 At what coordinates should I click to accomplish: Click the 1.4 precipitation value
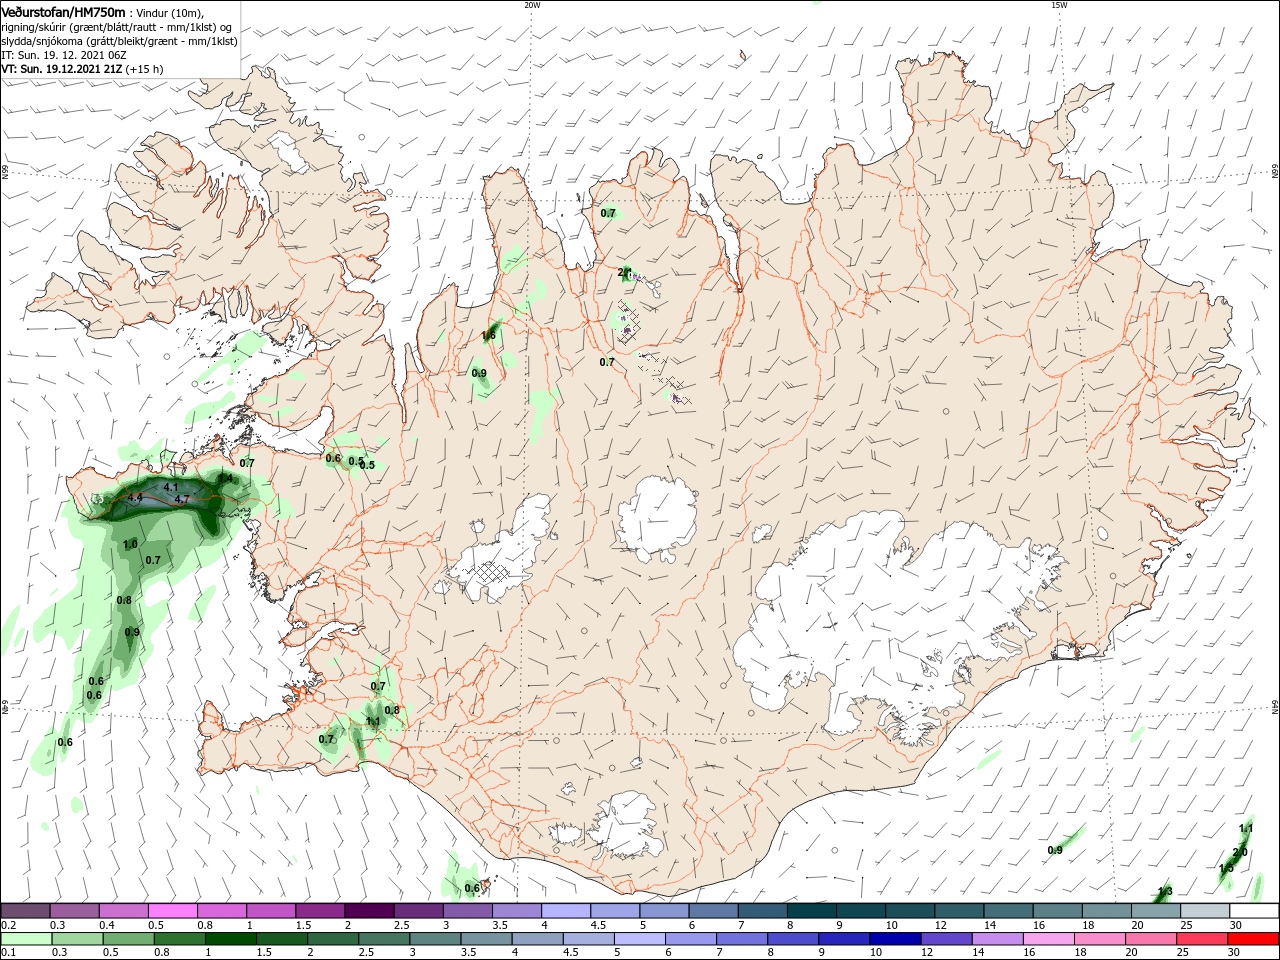tap(225, 479)
